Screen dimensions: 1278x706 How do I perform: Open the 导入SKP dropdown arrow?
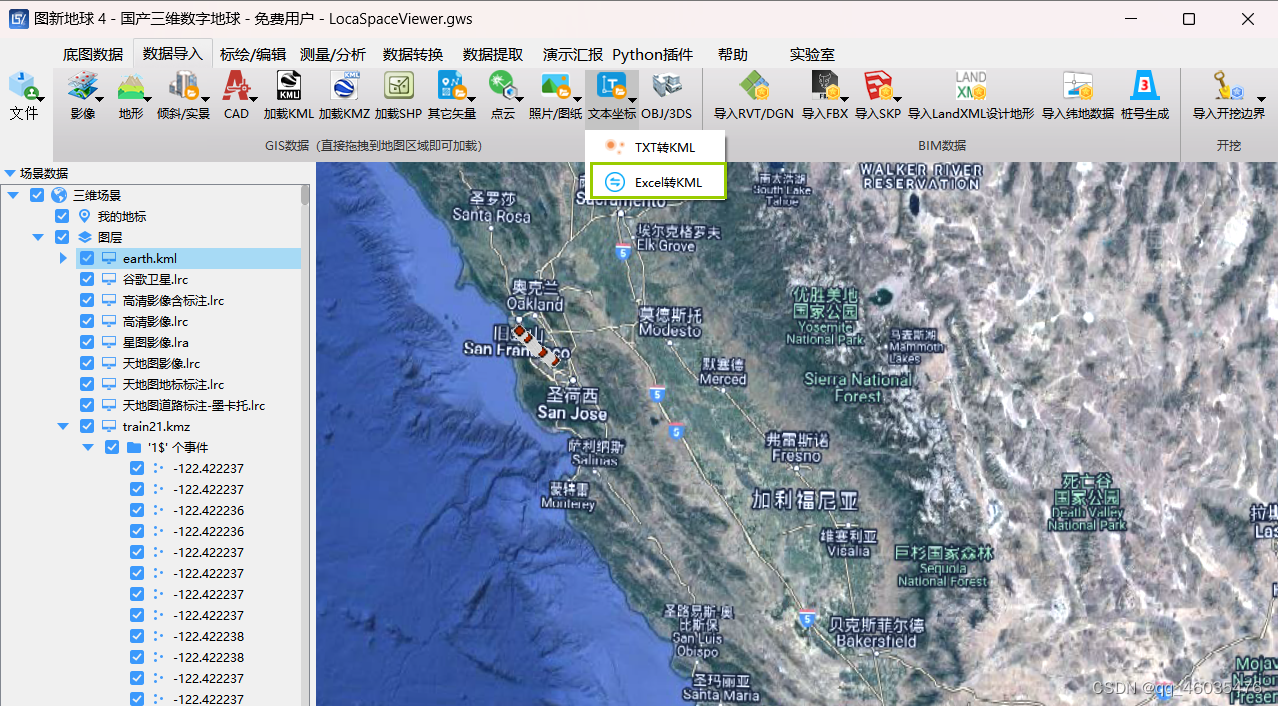(898, 99)
